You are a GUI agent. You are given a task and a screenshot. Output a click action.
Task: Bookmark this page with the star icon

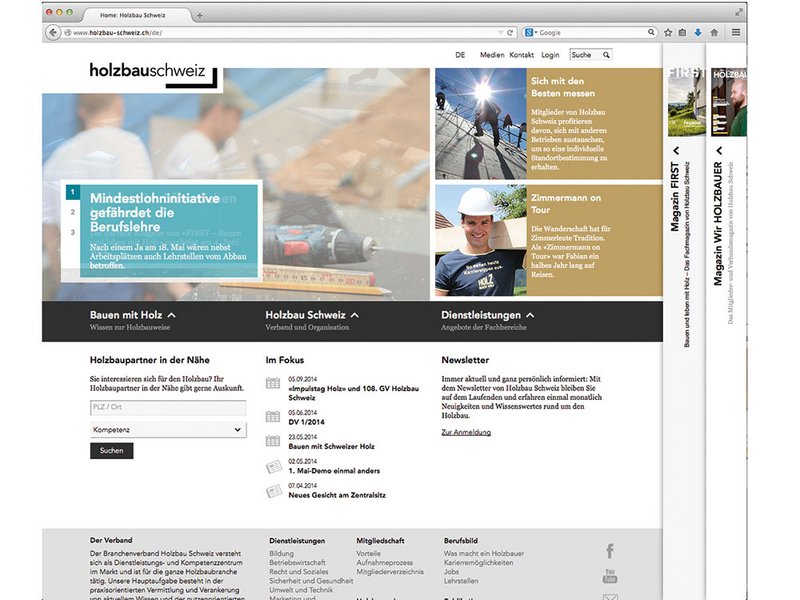coord(668,33)
